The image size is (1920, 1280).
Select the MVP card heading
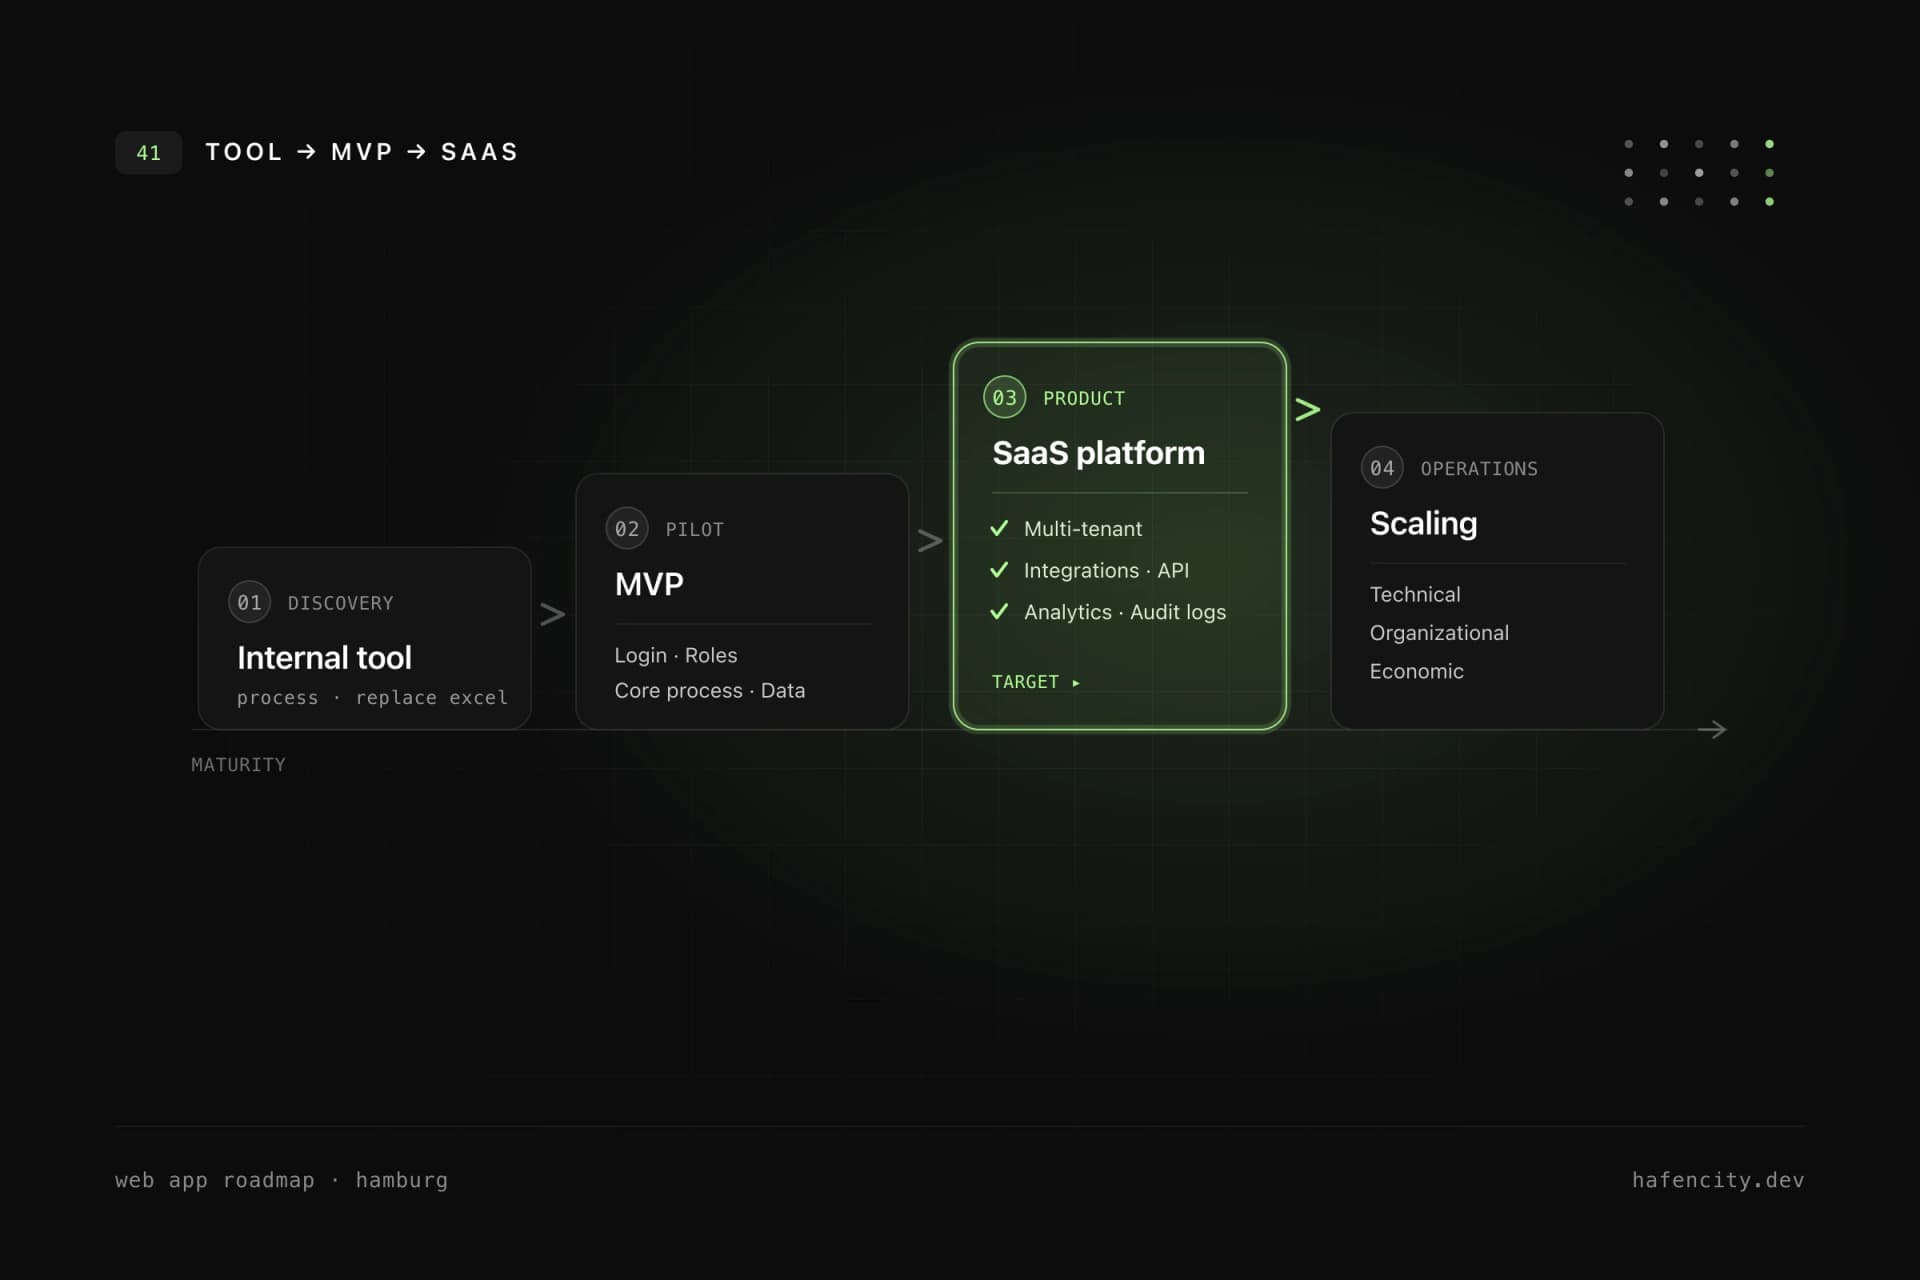point(649,584)
